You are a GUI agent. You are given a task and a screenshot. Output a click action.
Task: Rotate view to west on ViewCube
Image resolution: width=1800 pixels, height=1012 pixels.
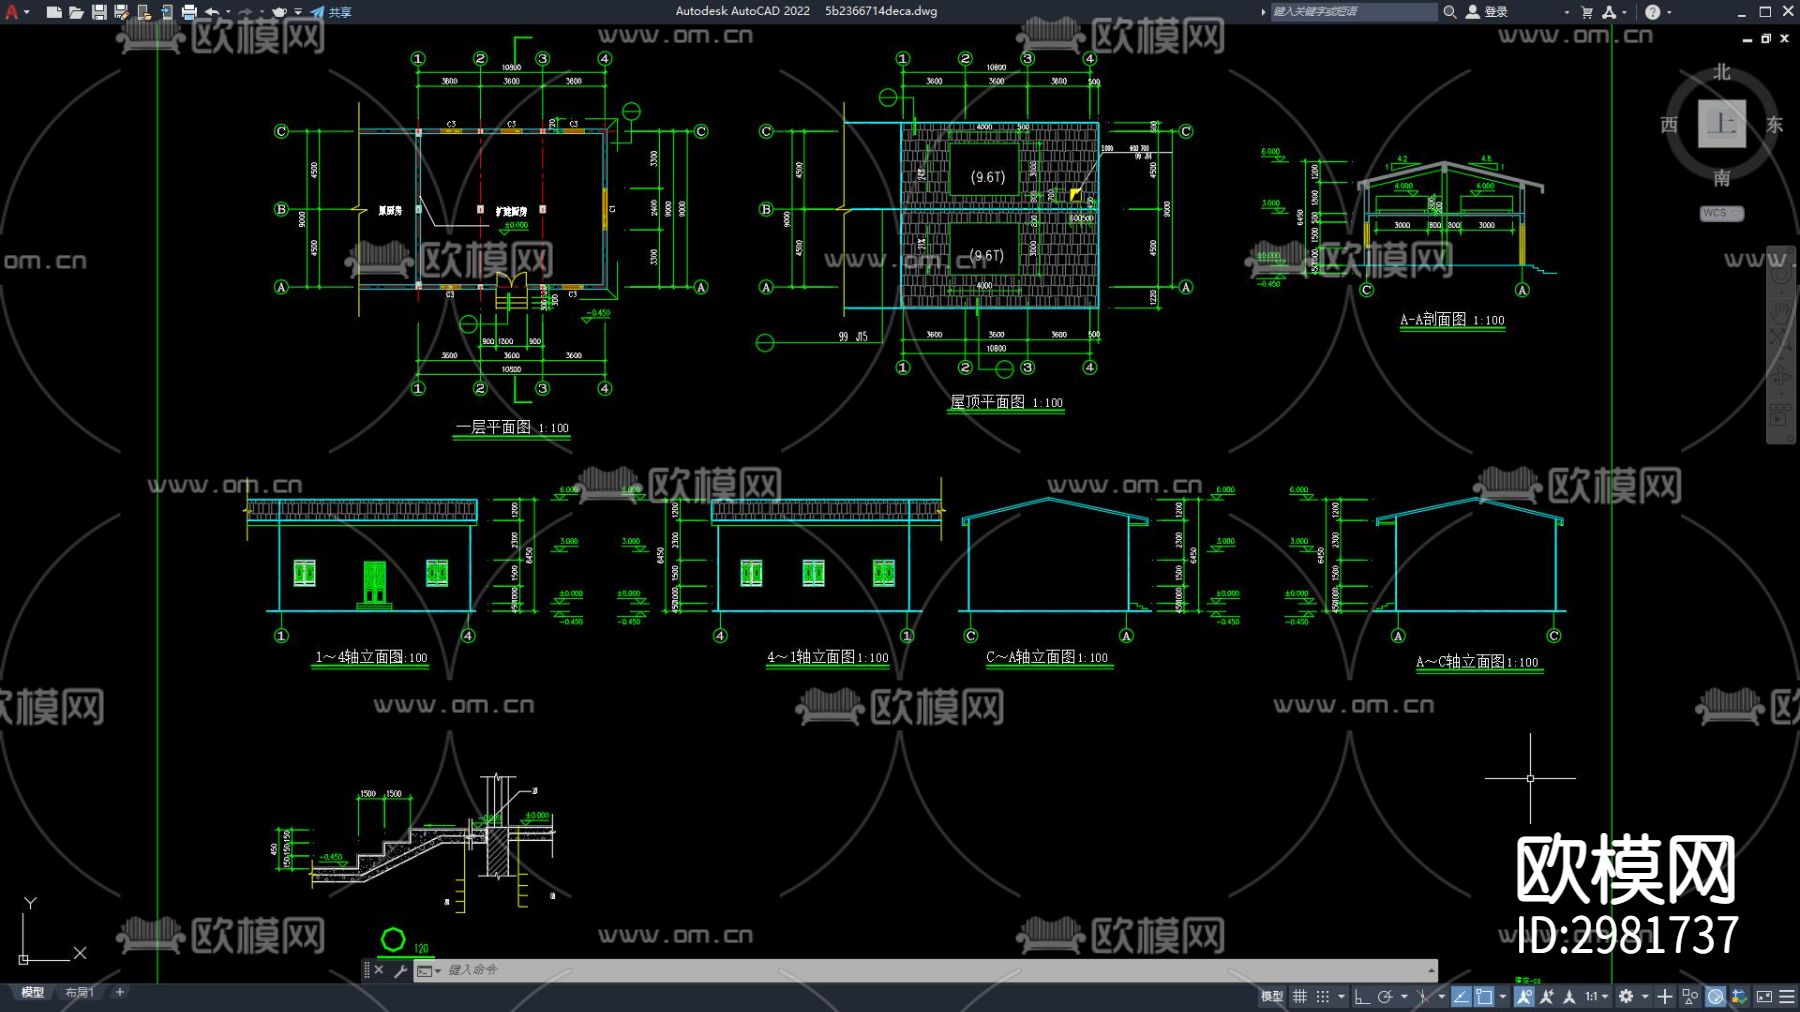(1669, 124)
